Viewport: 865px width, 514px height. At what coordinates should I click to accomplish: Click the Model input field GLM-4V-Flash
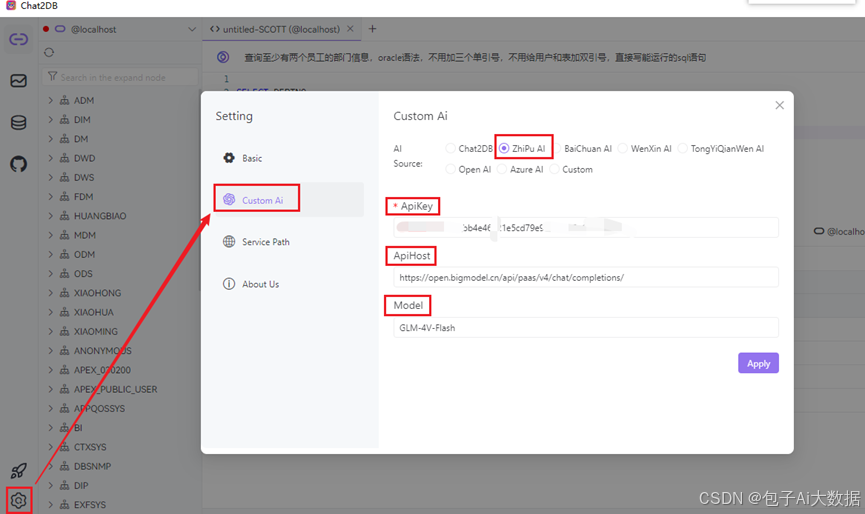click(586, 328)
